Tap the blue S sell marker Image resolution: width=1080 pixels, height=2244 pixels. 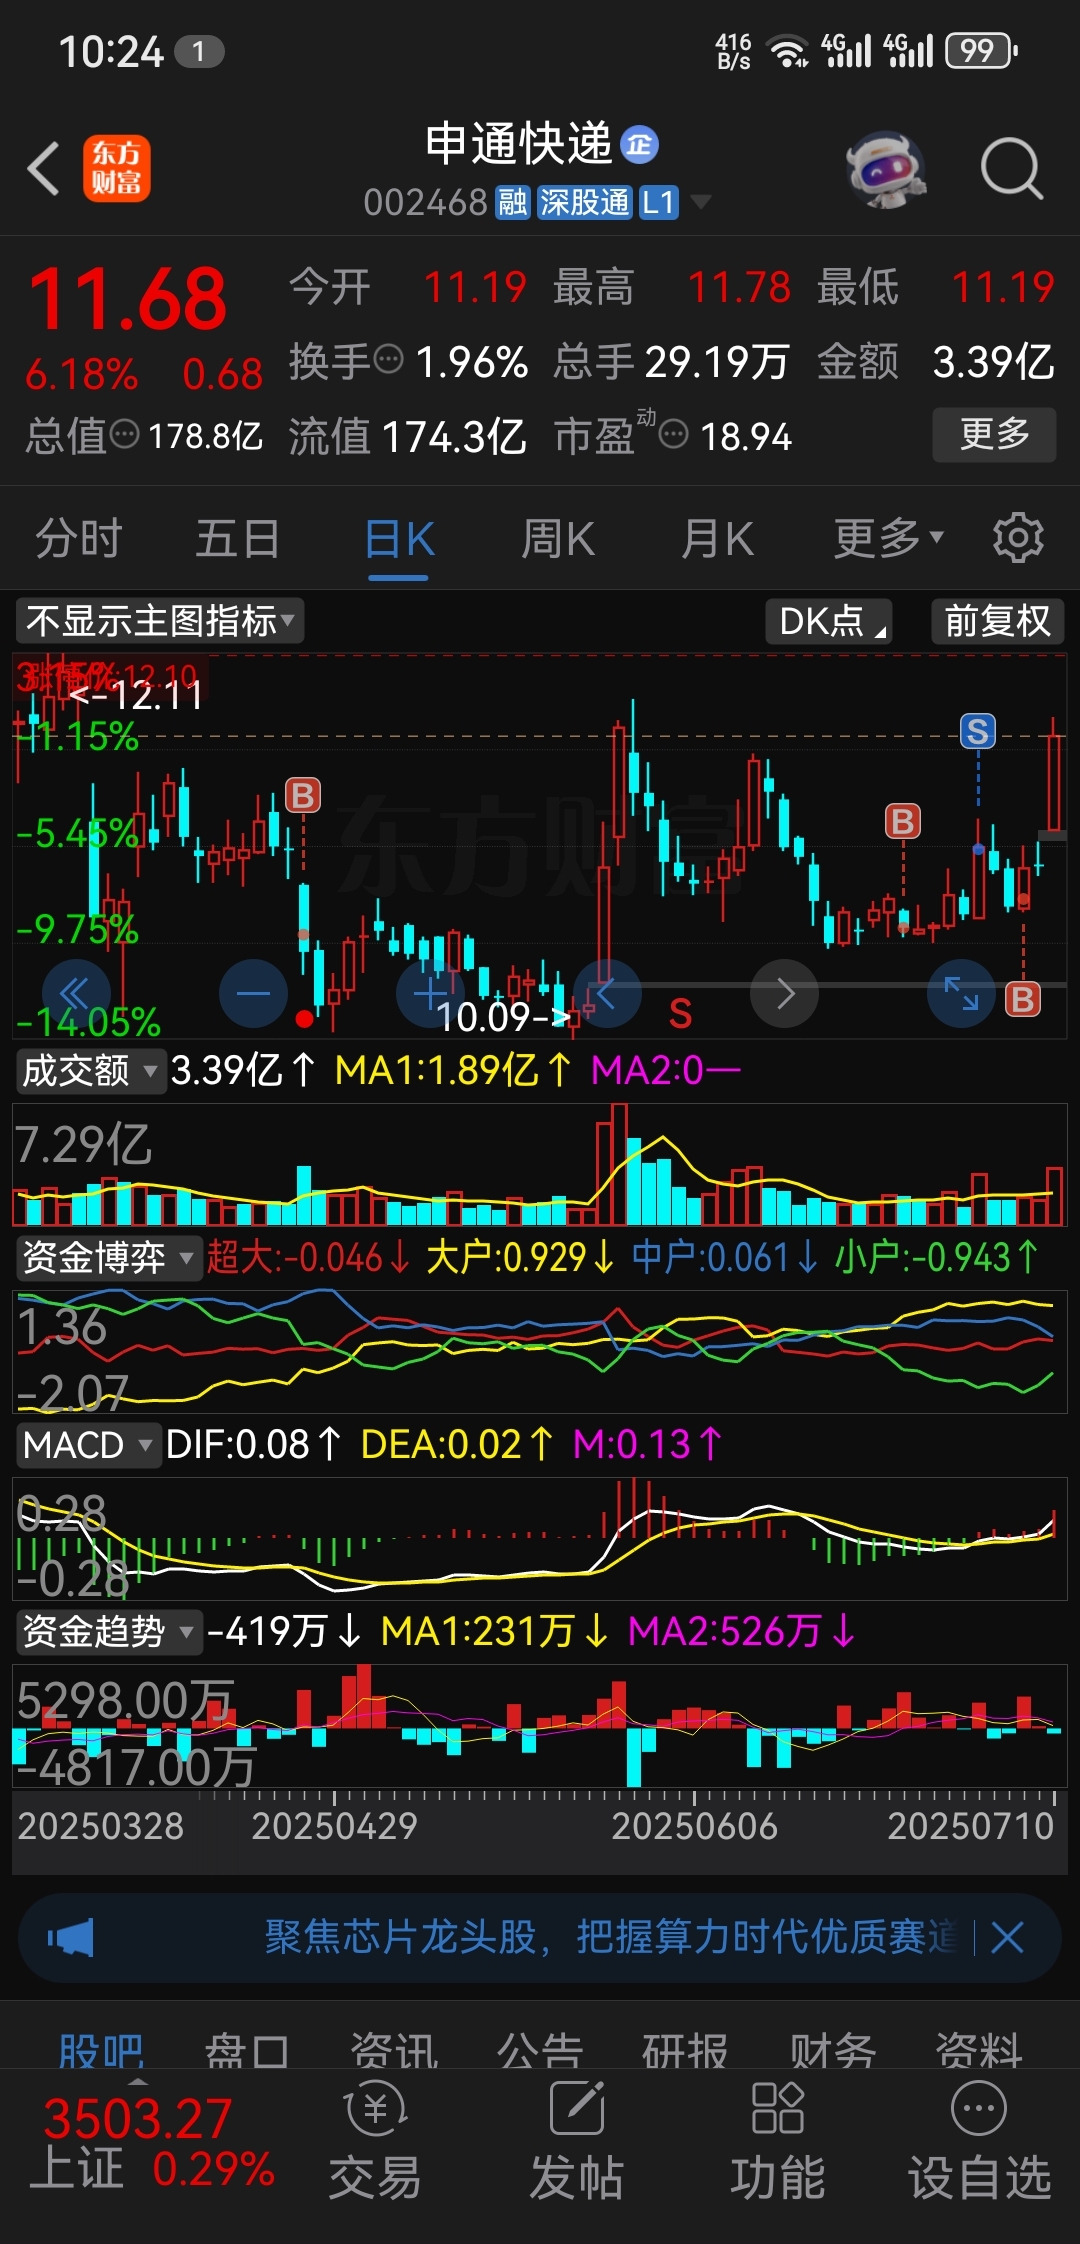[978, 731]
